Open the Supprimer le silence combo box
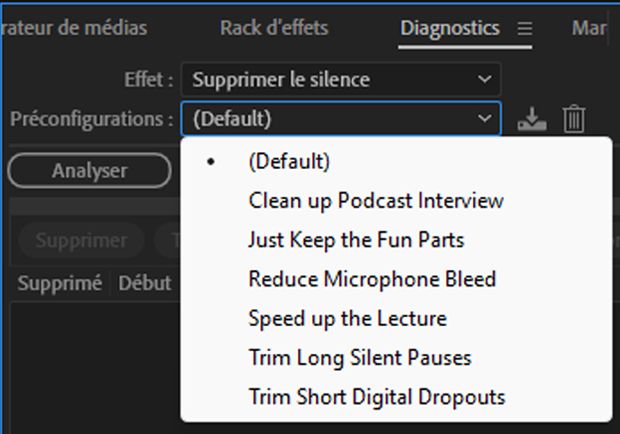Viewport: 620px width, 434px height. 341,79
